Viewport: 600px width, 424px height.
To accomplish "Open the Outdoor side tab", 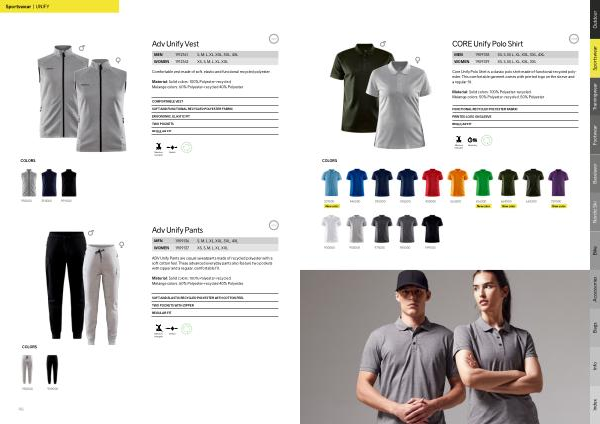I will (595, 19).
